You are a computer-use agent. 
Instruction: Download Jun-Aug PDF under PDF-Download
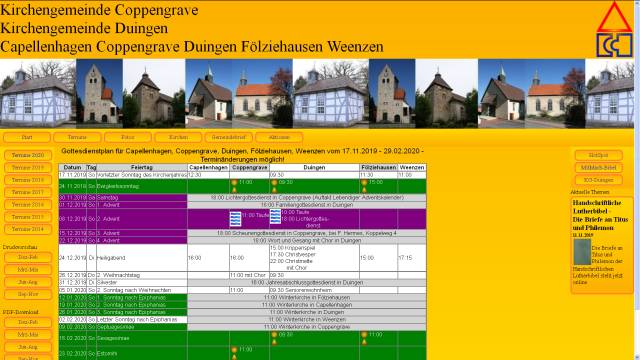pyautogui.click(x=28, y=347)
